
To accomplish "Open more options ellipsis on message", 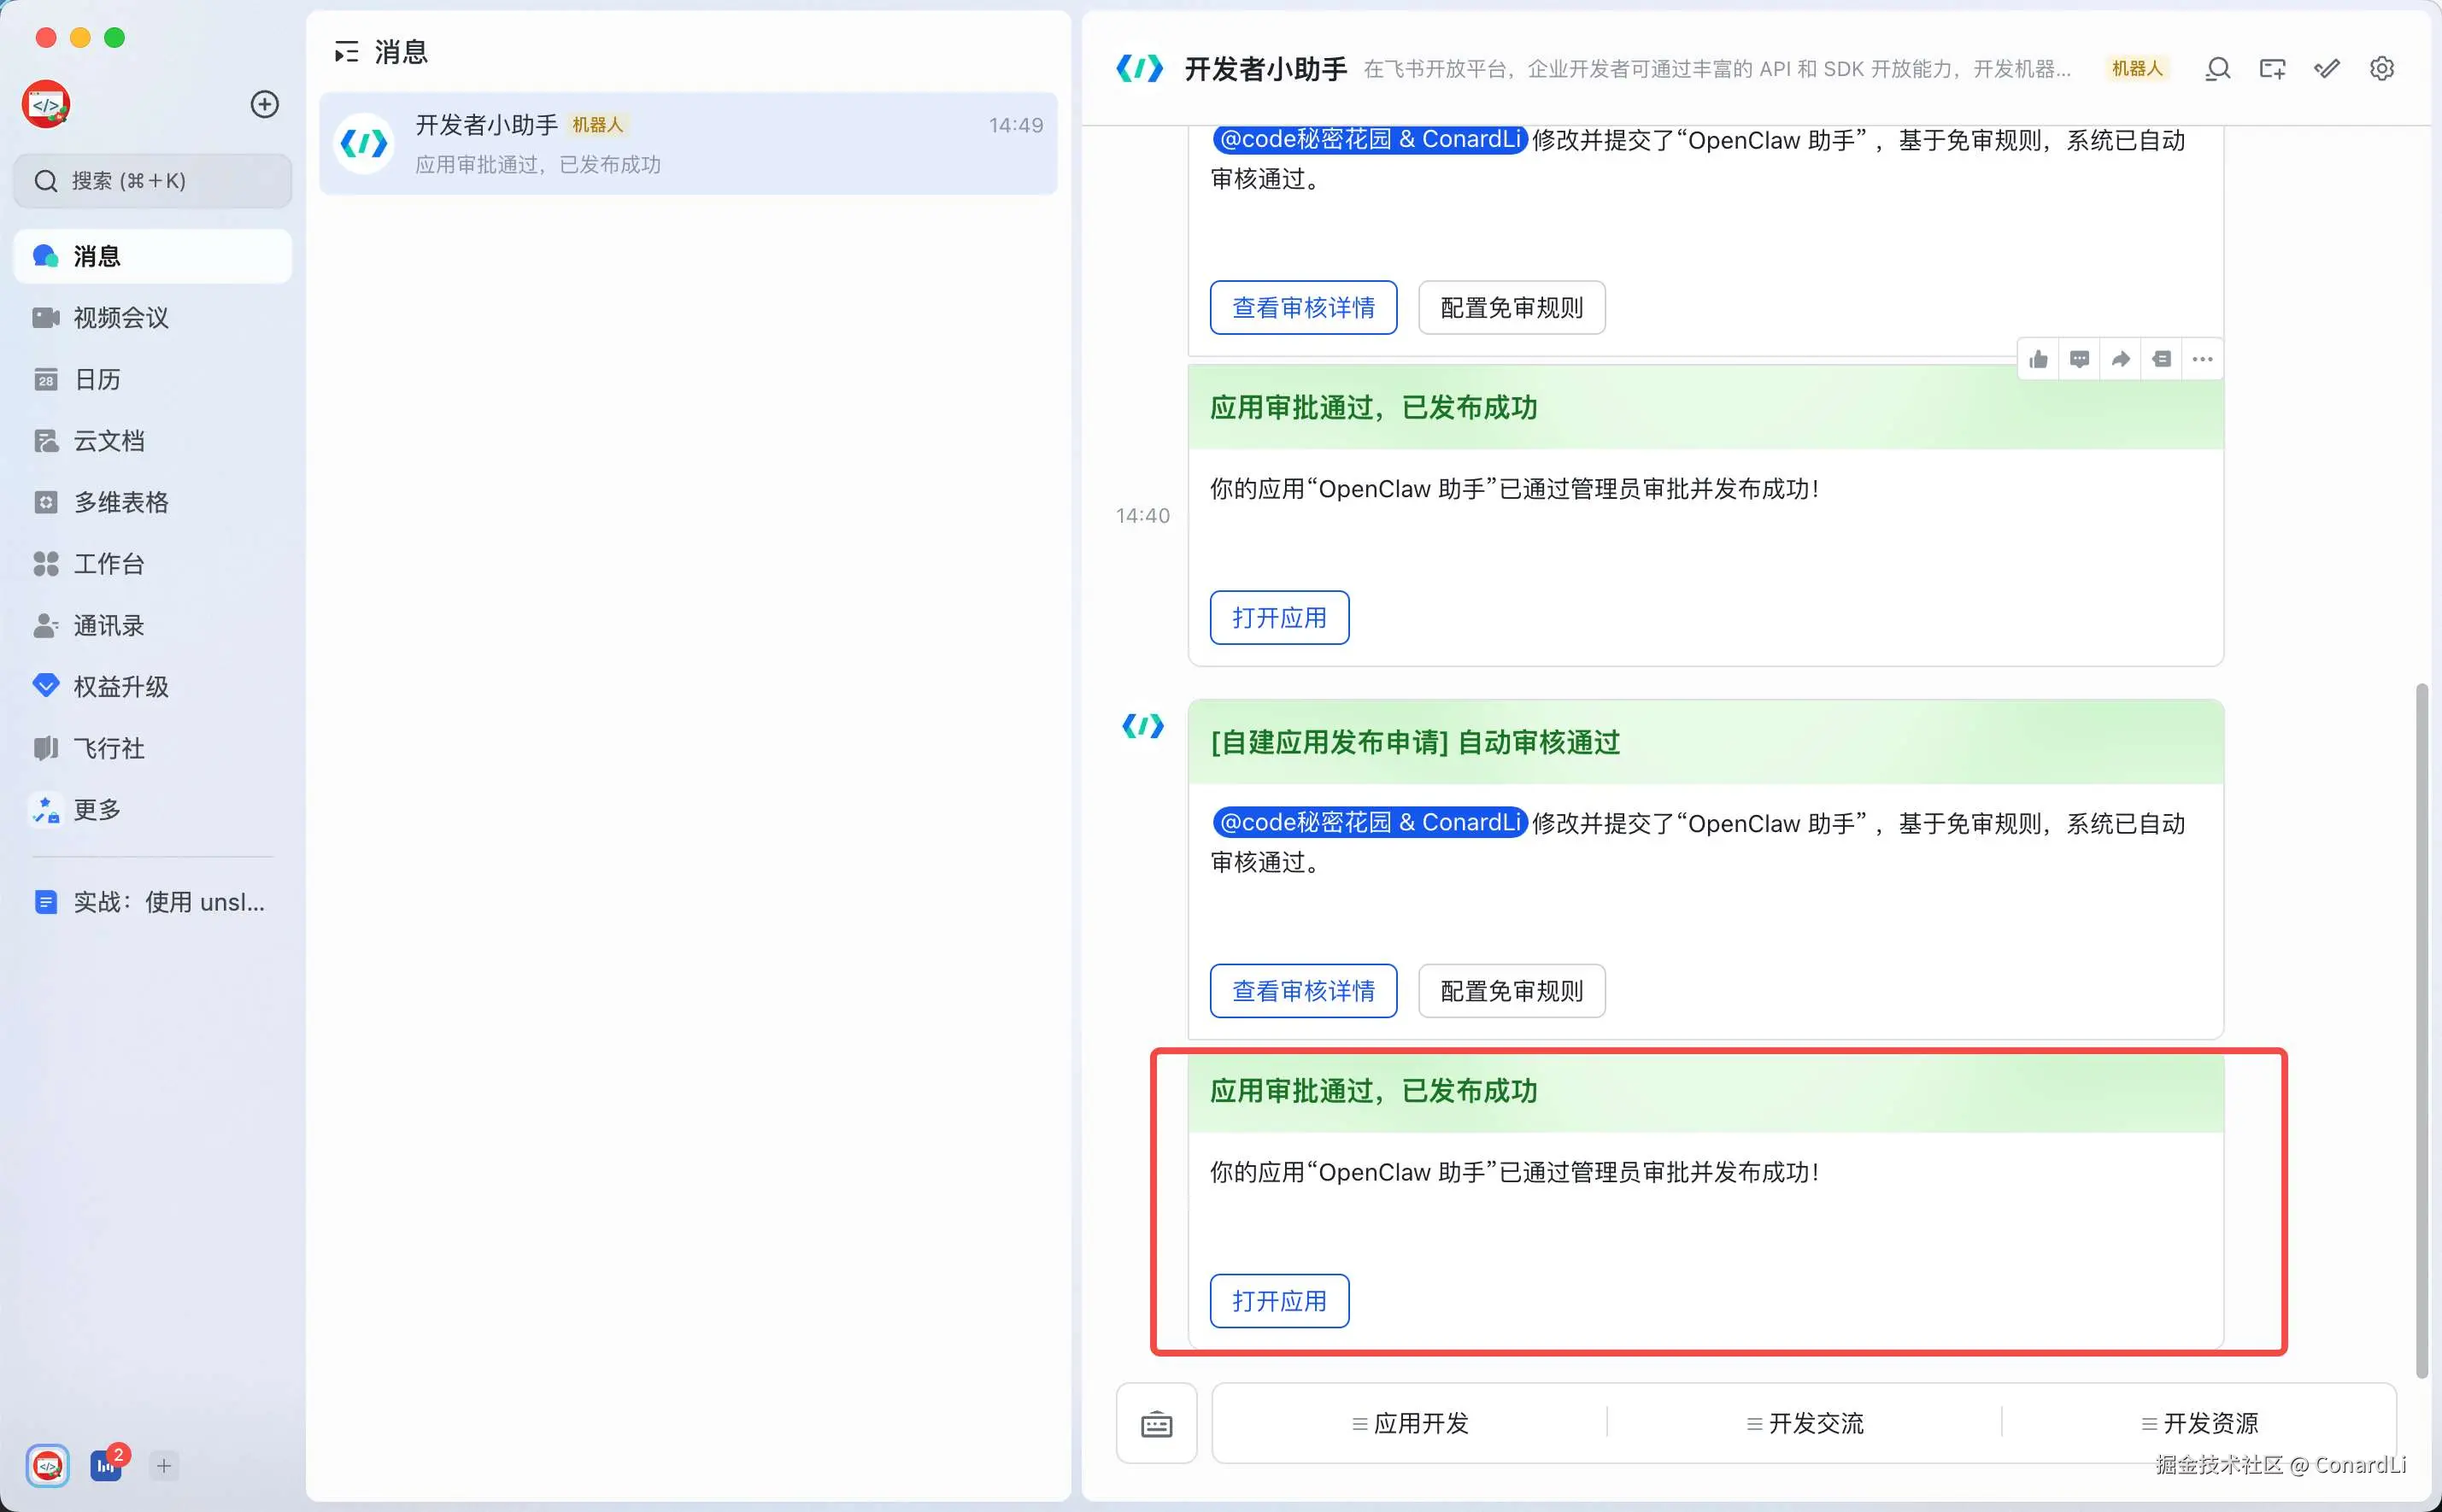I will pos(2202,359).
